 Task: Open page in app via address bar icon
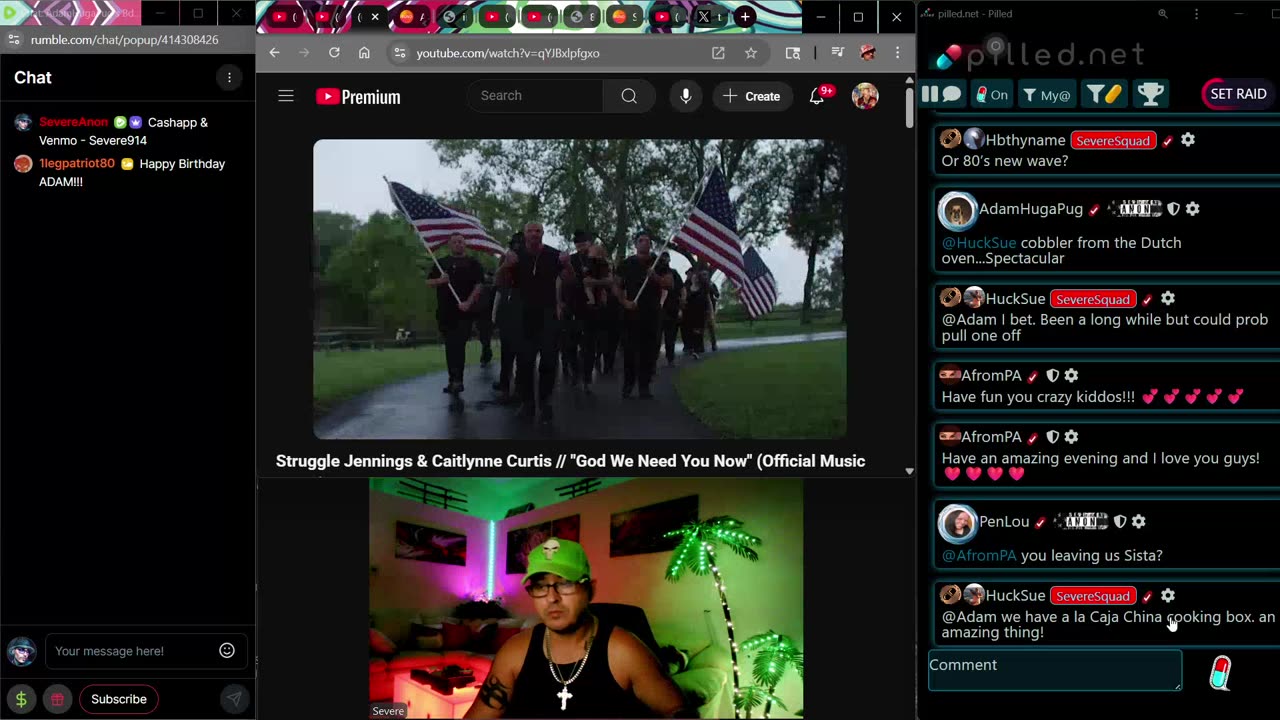coord(718,53)
